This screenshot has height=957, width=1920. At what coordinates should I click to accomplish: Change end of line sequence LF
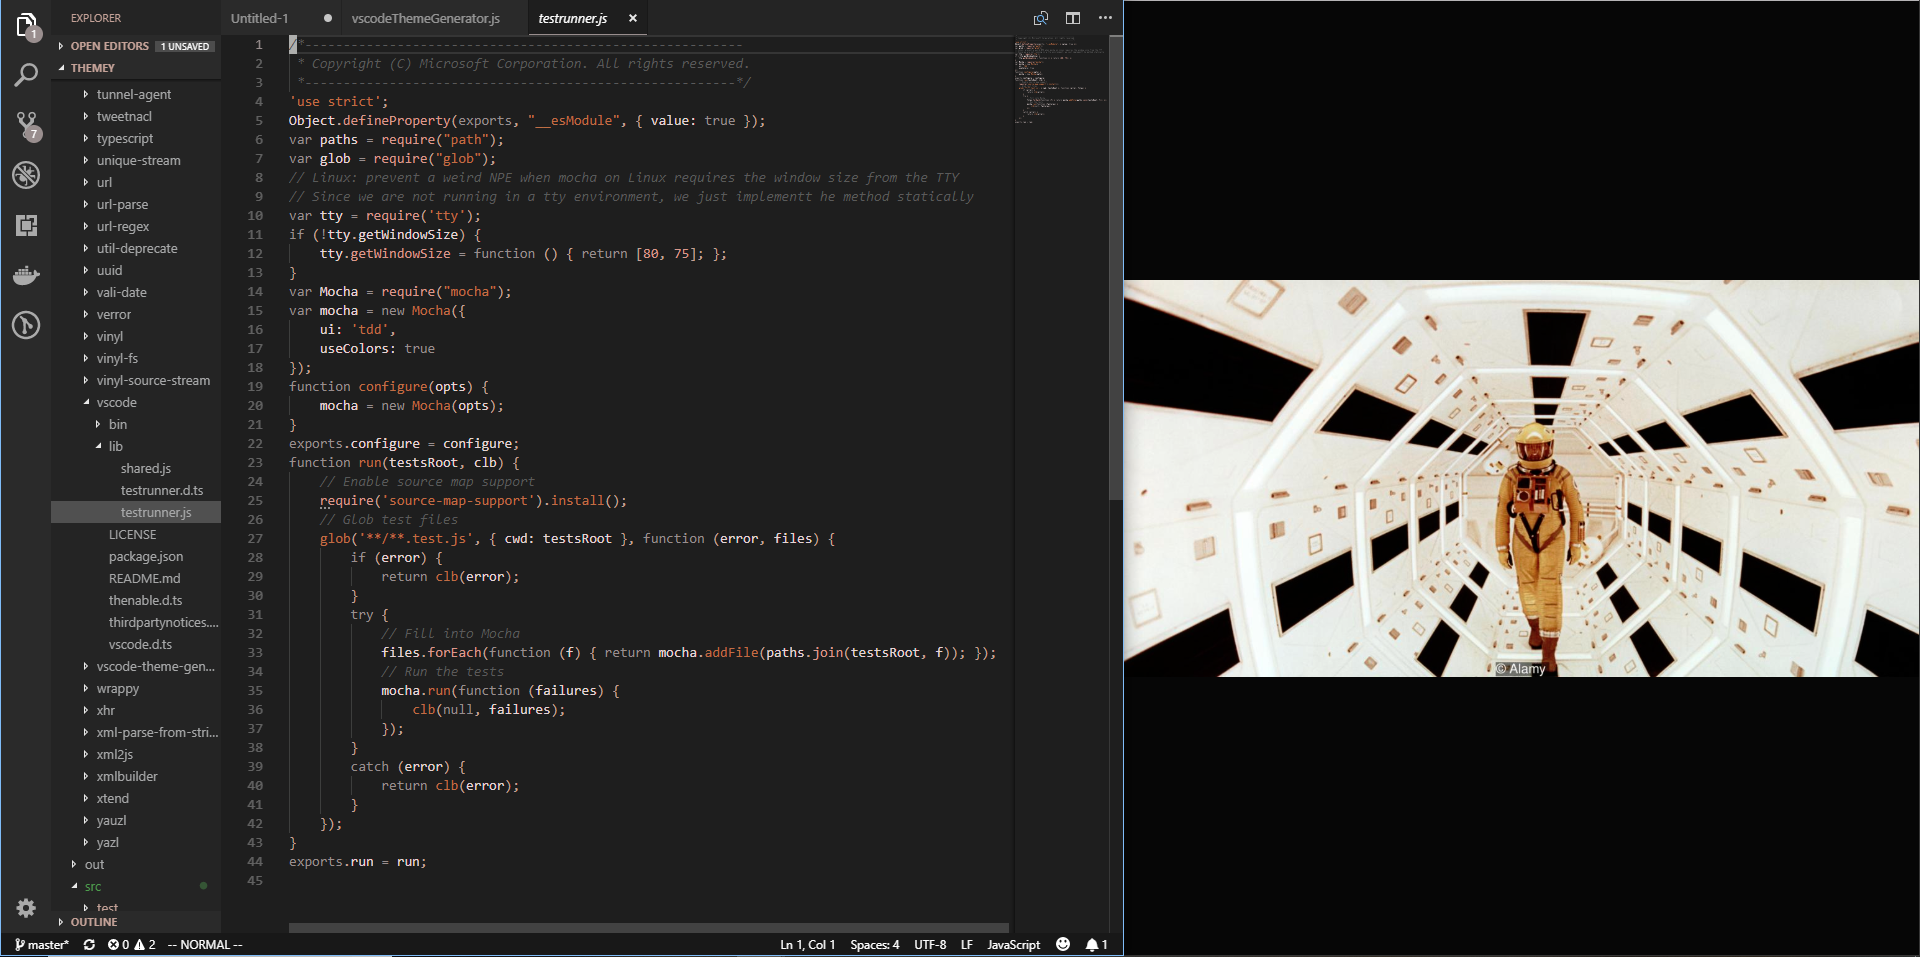(967, 945)
